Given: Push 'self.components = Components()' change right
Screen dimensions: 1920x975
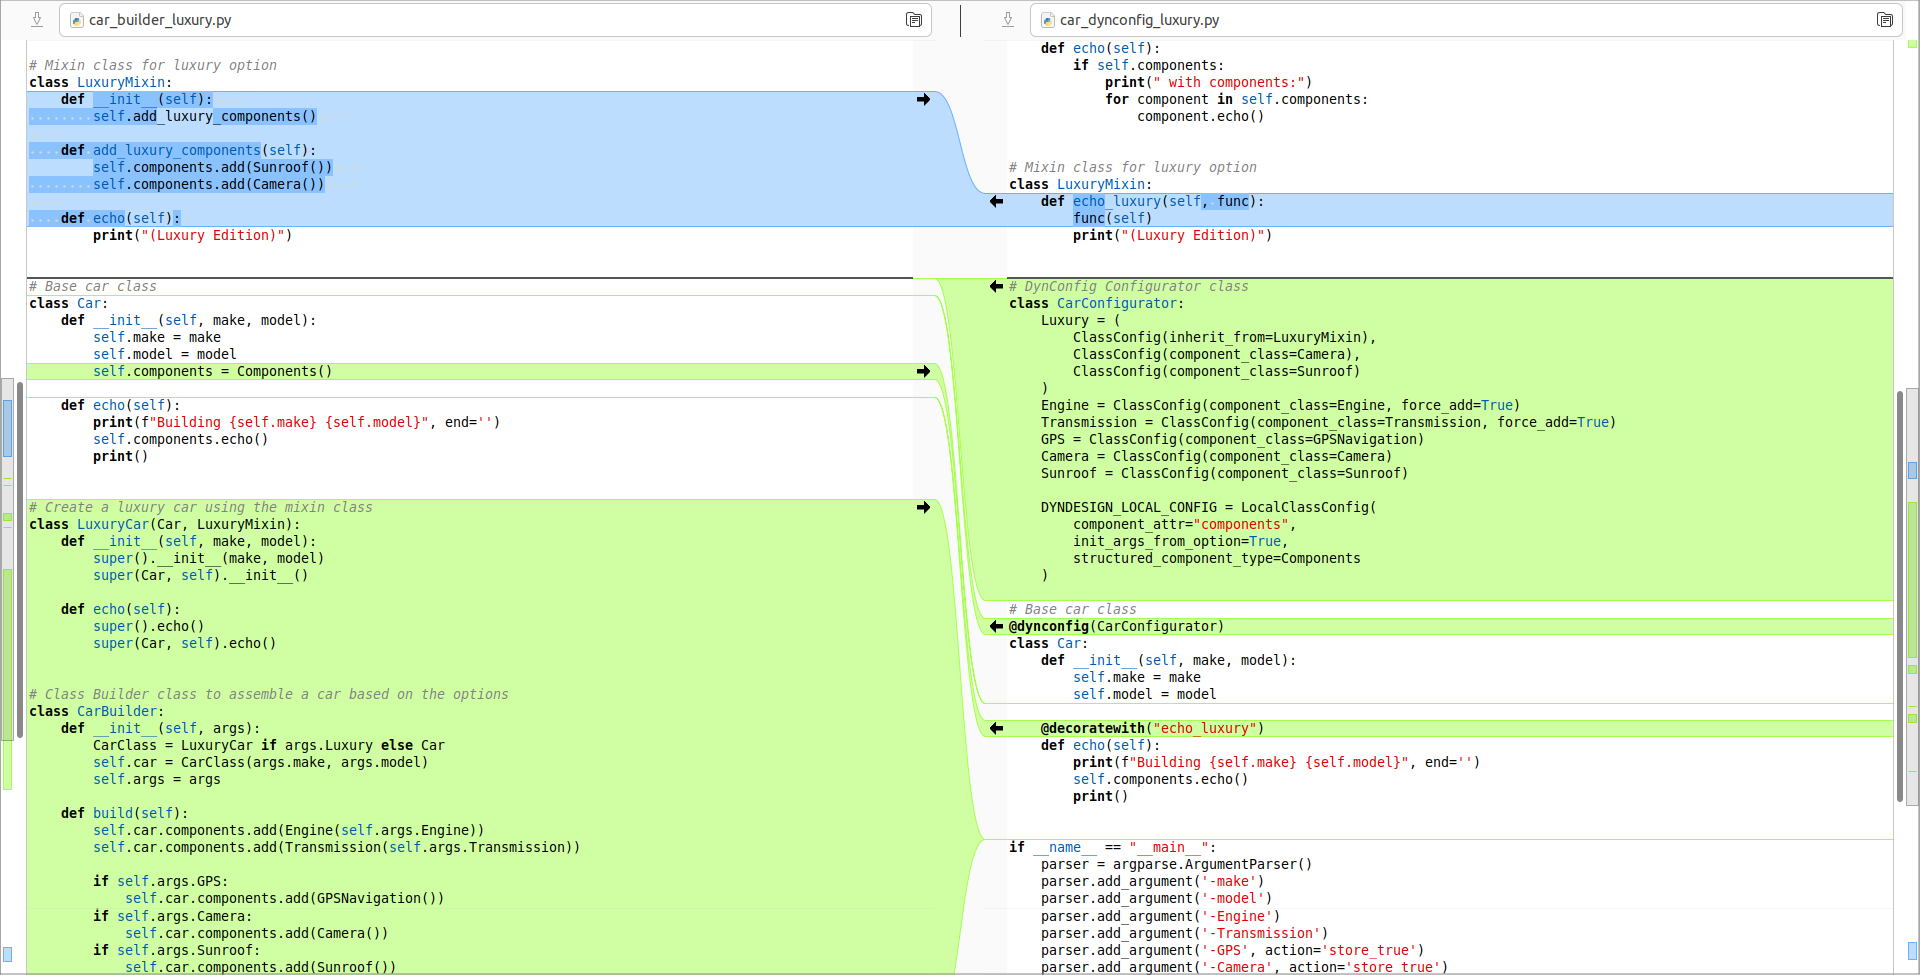Looking at the screenshot, I should pos(923,372).
